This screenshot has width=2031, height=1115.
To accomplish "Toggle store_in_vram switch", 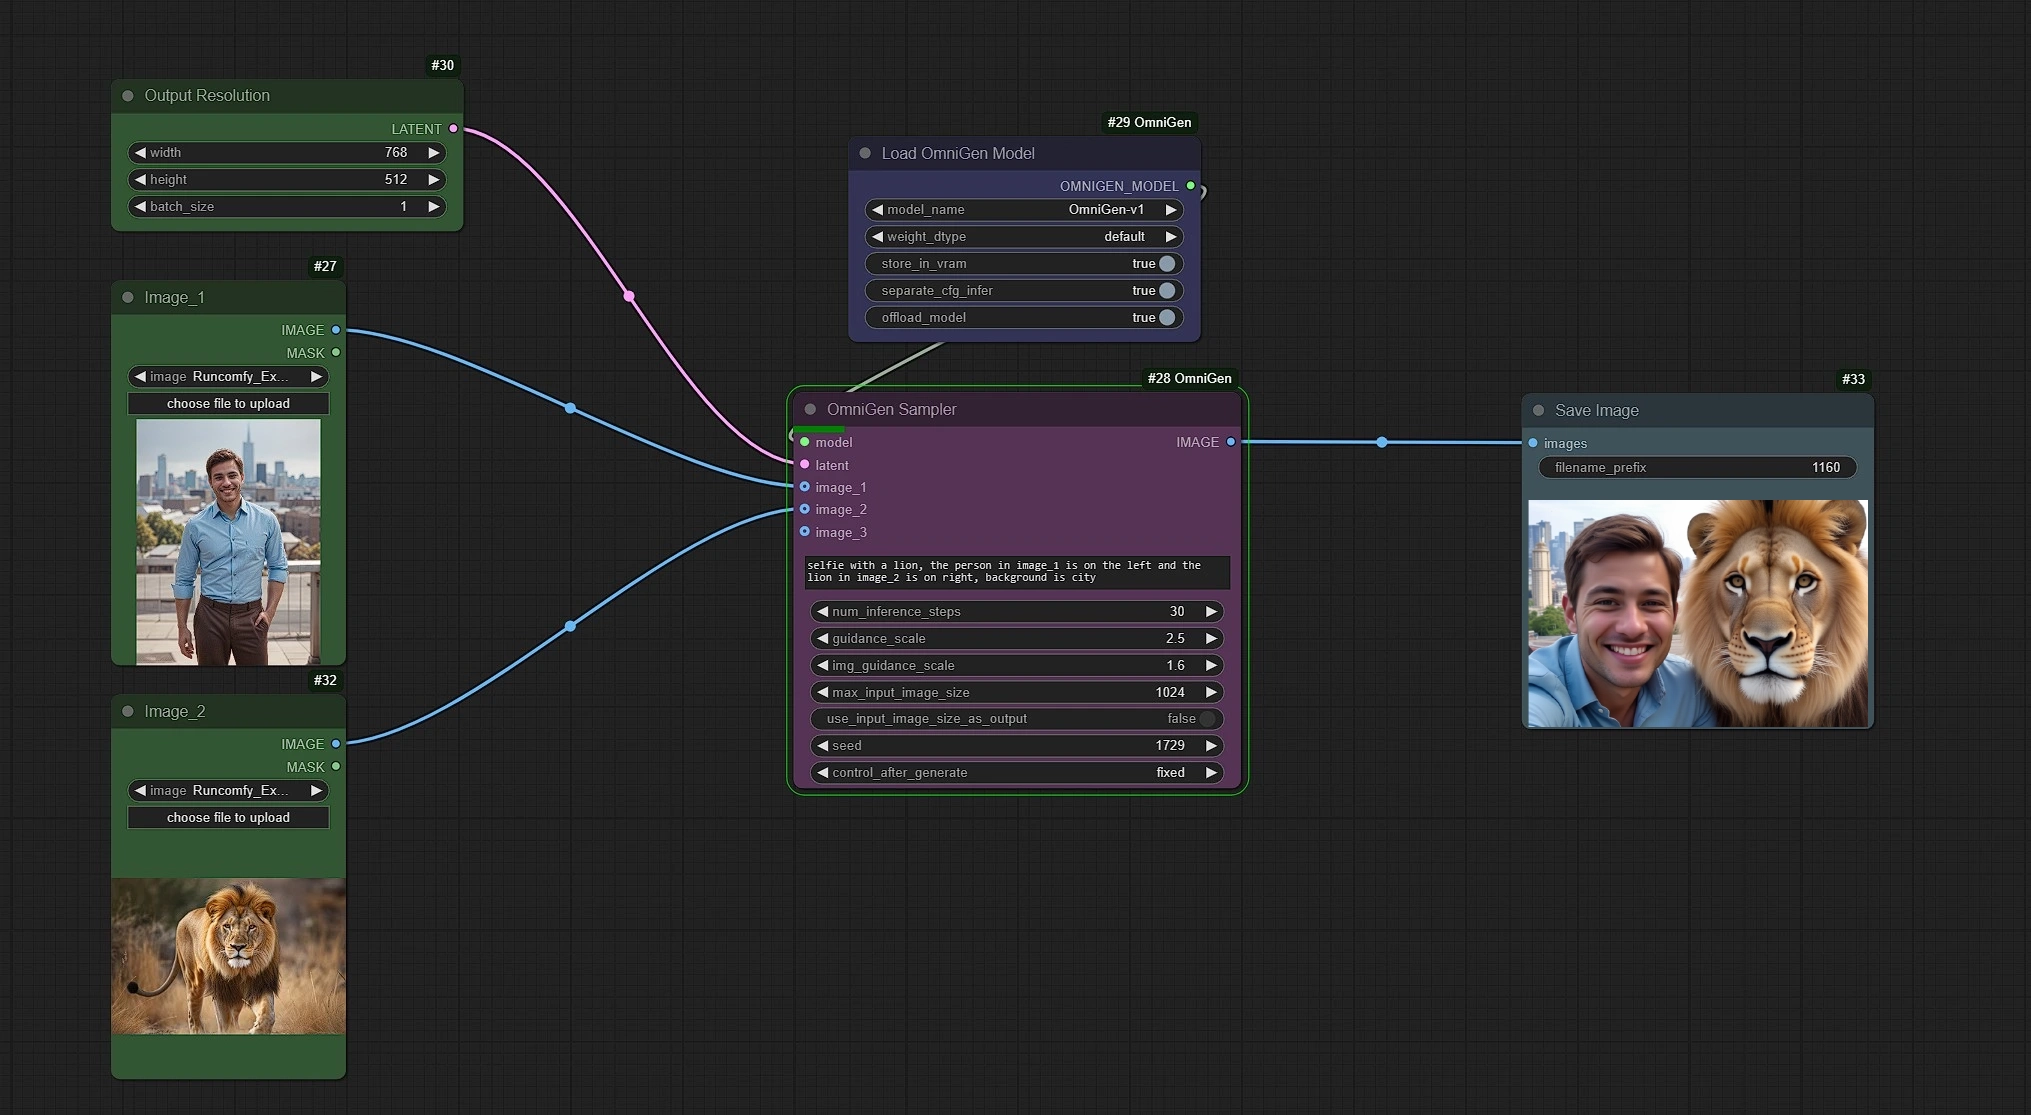I will click(1166, 264).
